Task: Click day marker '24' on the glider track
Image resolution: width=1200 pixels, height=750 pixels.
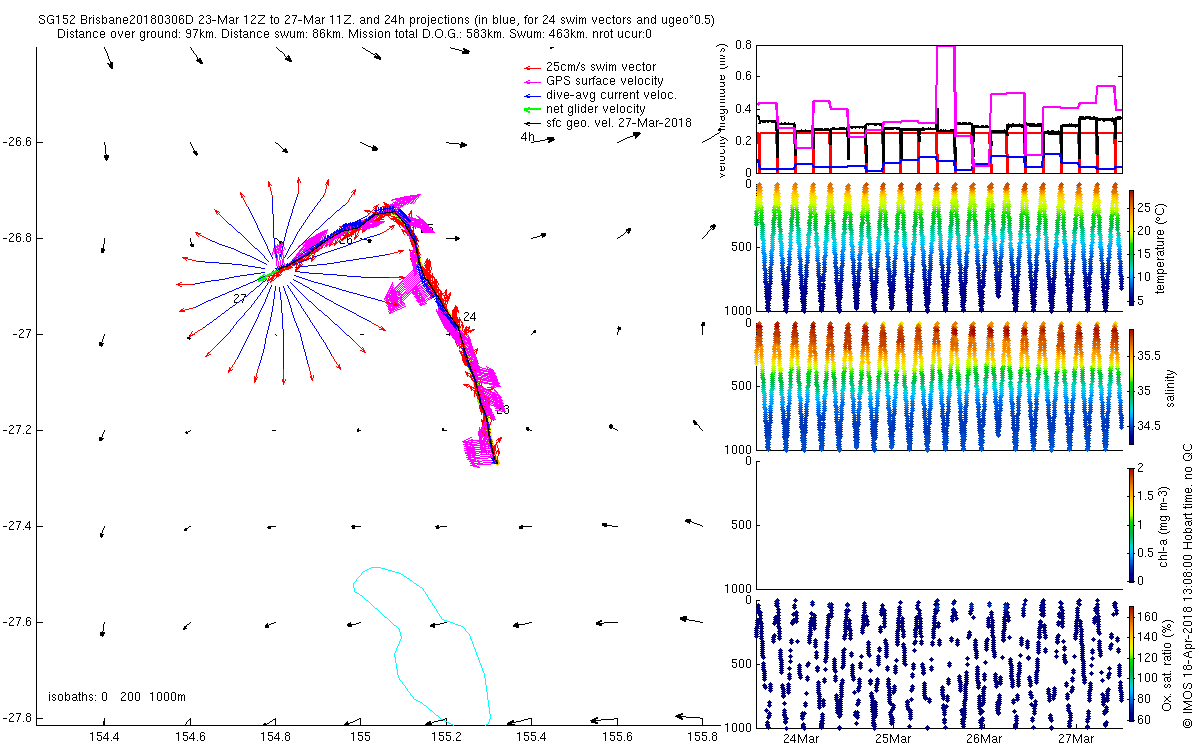Action: (470, 317)
